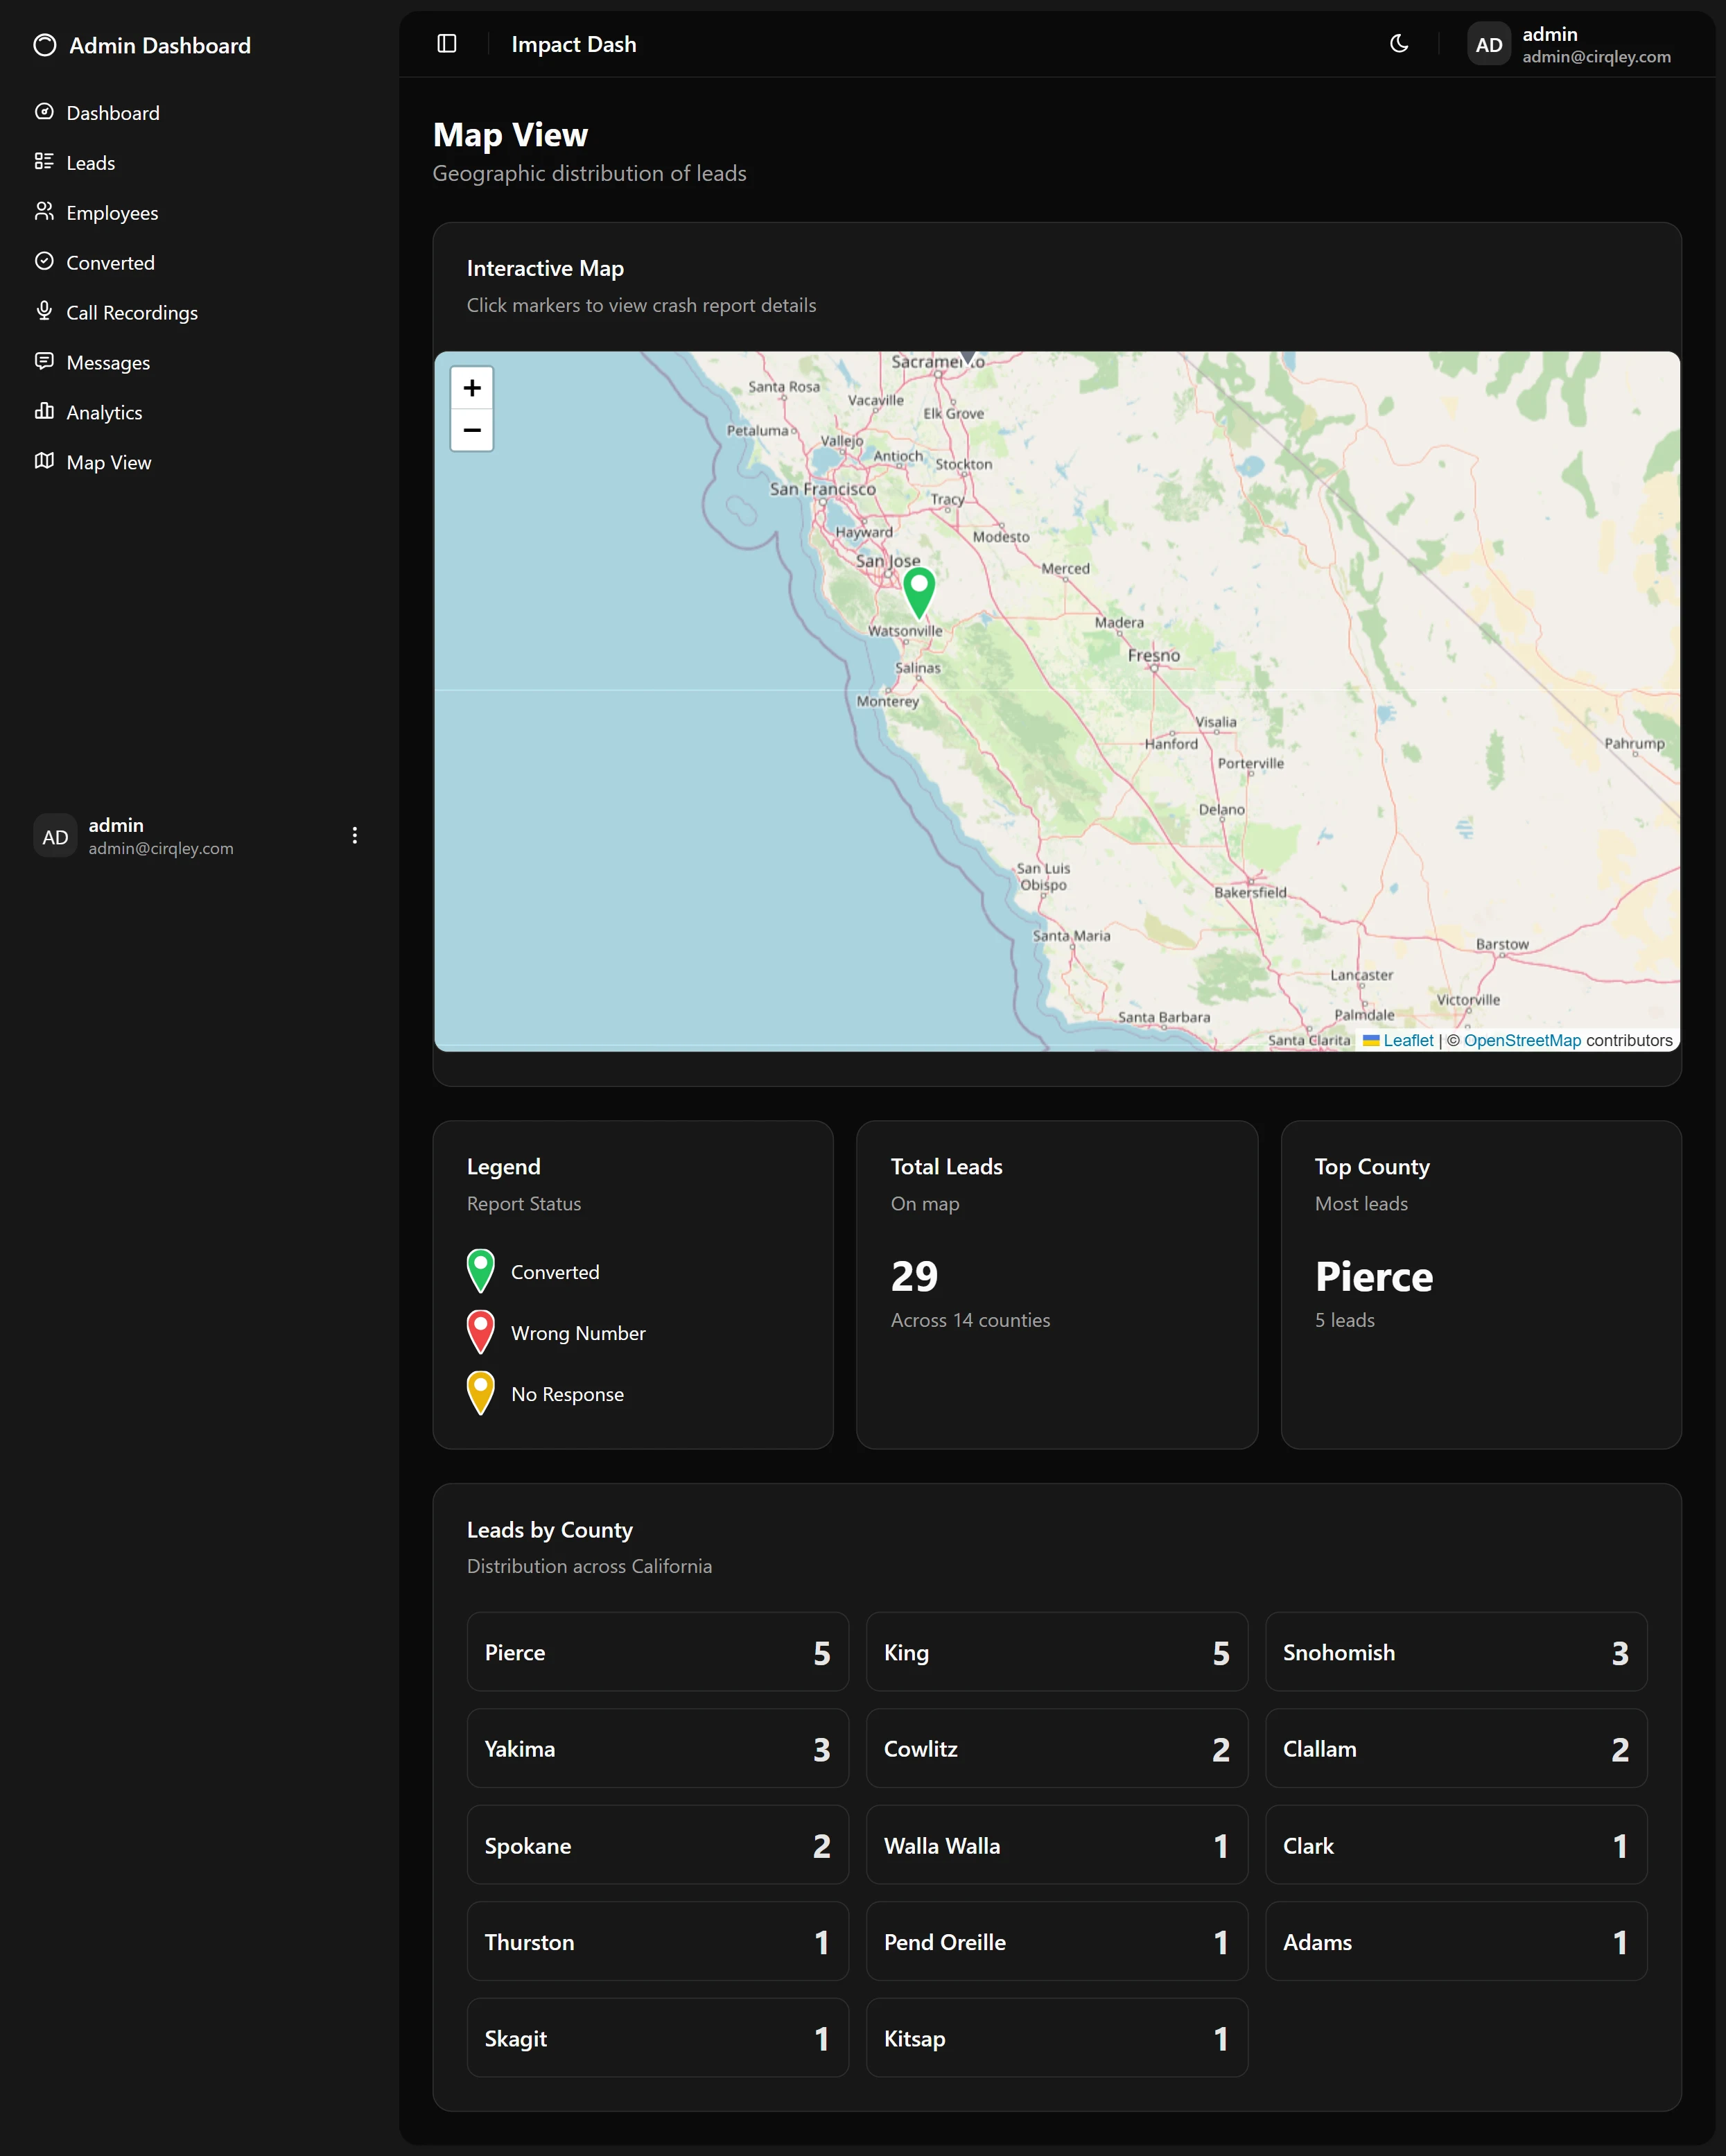Collapse the sidebar with the panel toggle
Screen dimensions: 1726x2156
click(446, 44)
